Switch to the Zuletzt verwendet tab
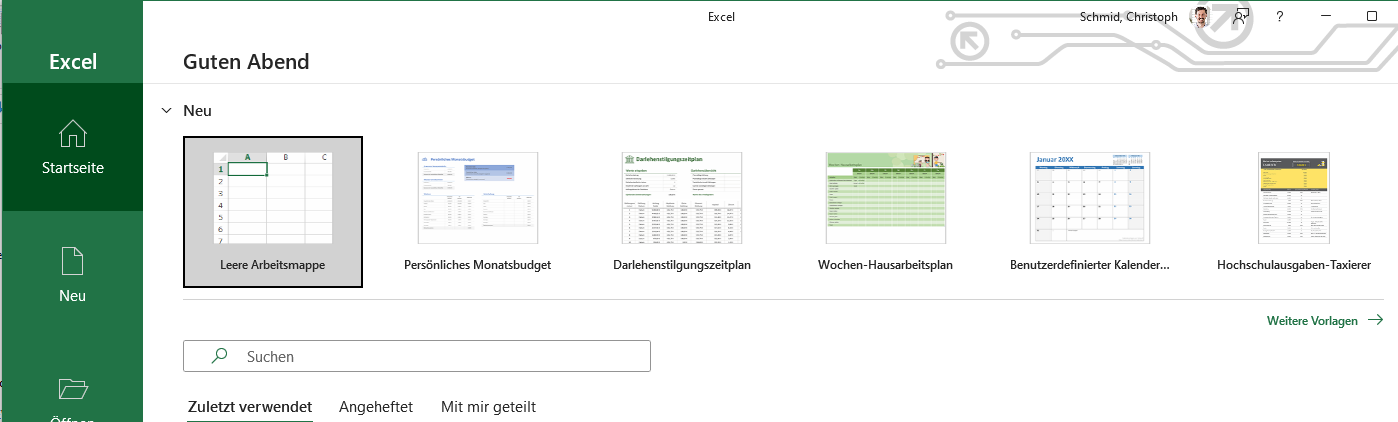Screen dimensions: 1398x422 coord(250,407)
